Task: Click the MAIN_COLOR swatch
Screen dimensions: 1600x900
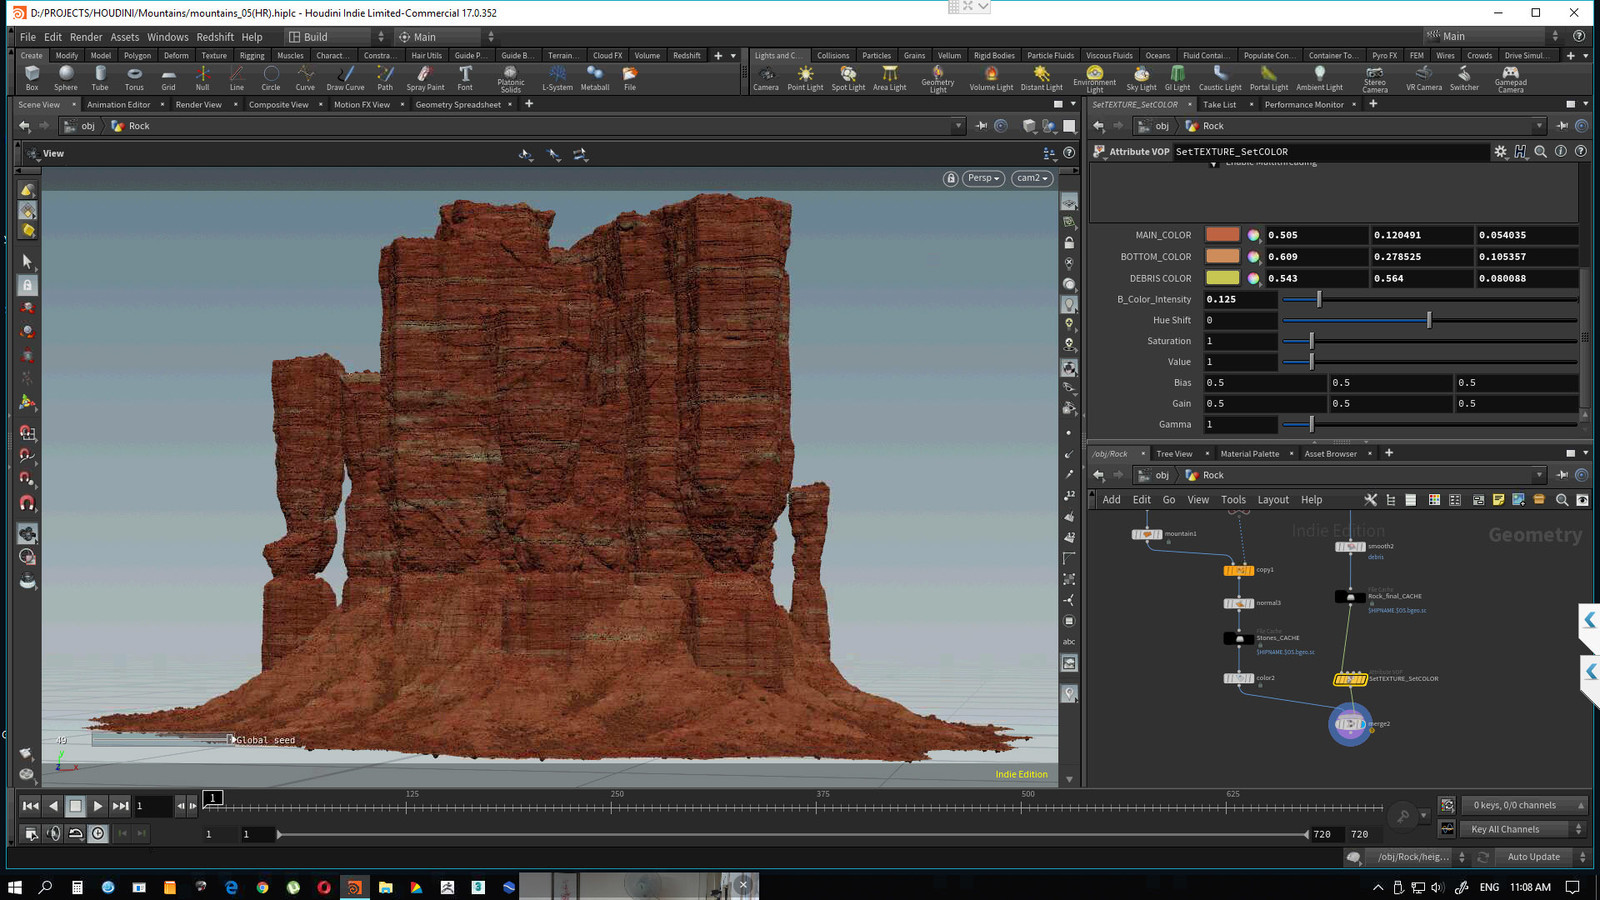Action: [1222, 235]
